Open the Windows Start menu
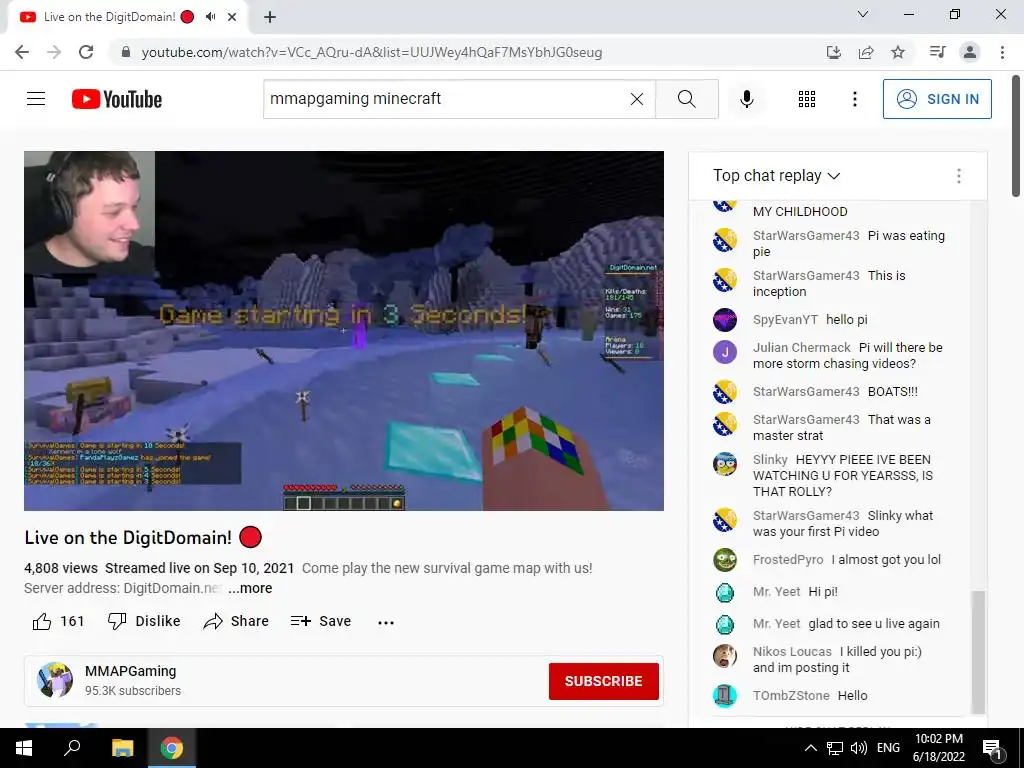This screenshot has width=1024, height=768. click(x=24, y=748)
